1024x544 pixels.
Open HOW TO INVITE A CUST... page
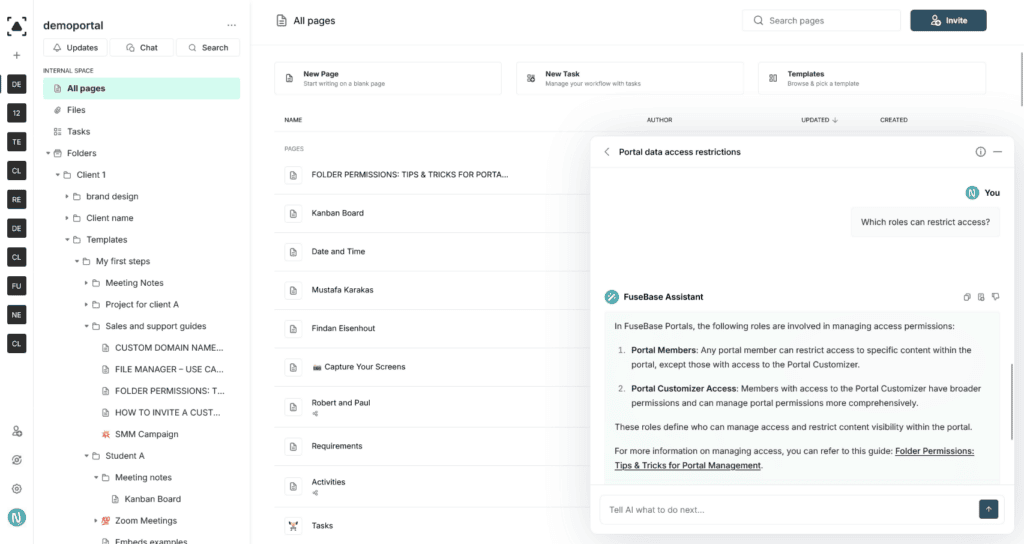167,413
